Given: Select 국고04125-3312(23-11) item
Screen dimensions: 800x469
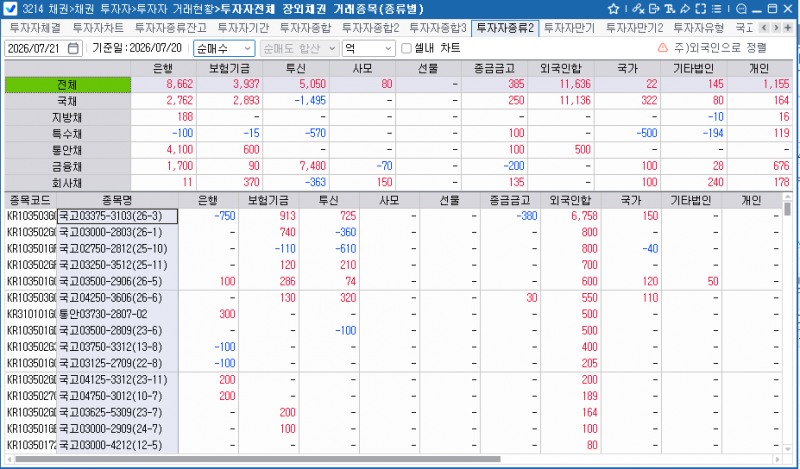Looking at the screenshot, I should click(117, 379).
